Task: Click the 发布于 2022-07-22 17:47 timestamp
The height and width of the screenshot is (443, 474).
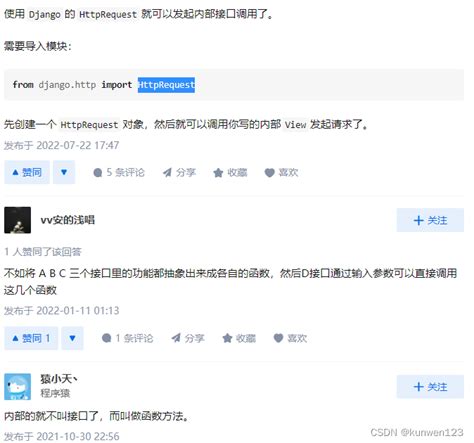Action: [x=61, y=145]
